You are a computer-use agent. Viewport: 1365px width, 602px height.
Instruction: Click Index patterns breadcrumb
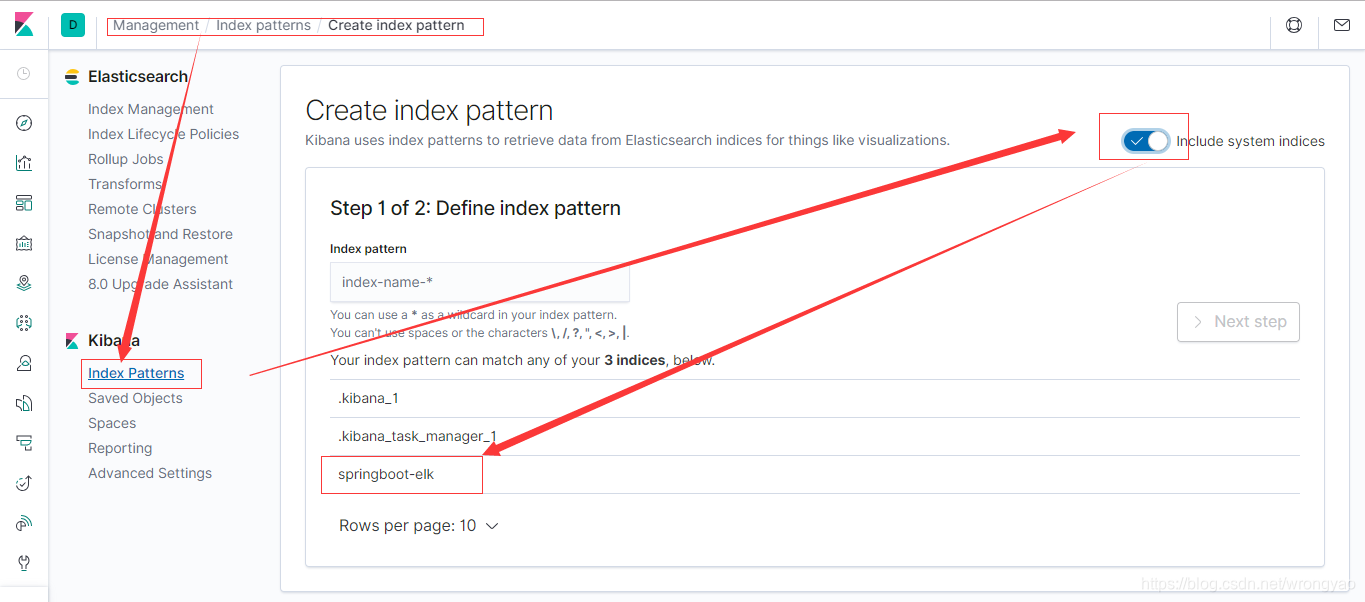tap(263, 25)
